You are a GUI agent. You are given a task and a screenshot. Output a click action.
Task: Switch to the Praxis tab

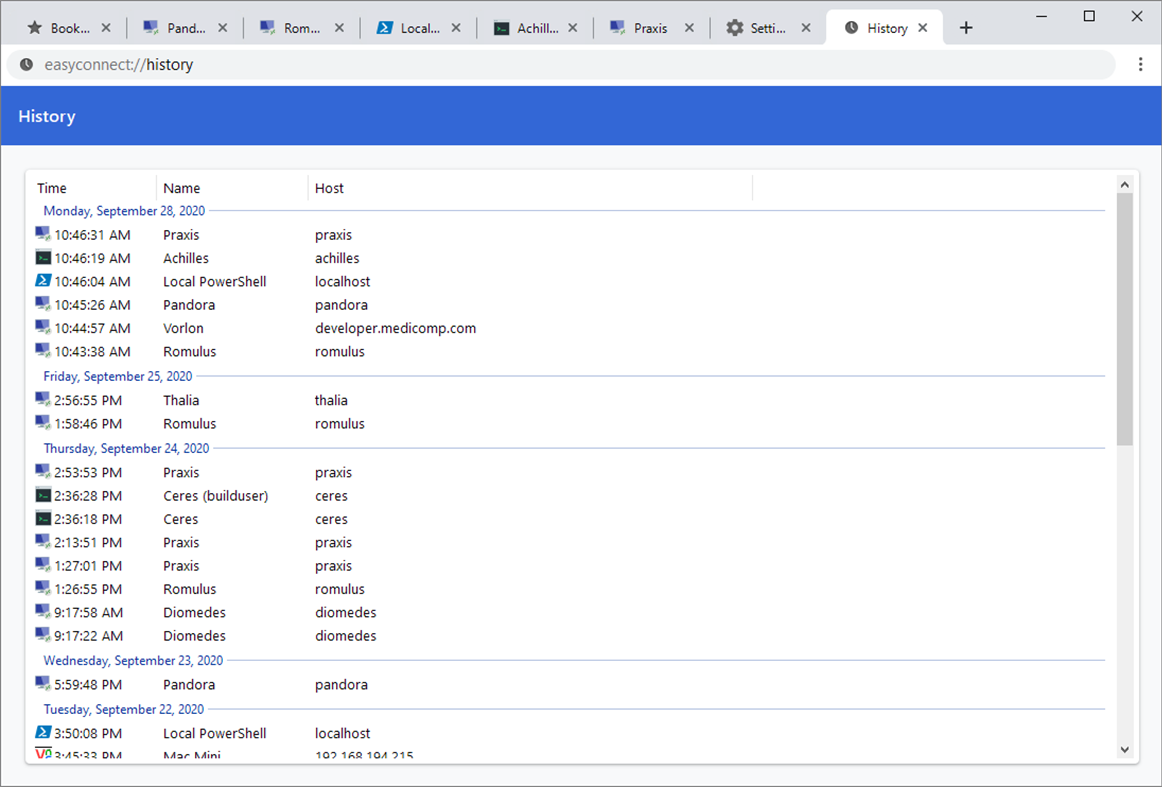651,27
